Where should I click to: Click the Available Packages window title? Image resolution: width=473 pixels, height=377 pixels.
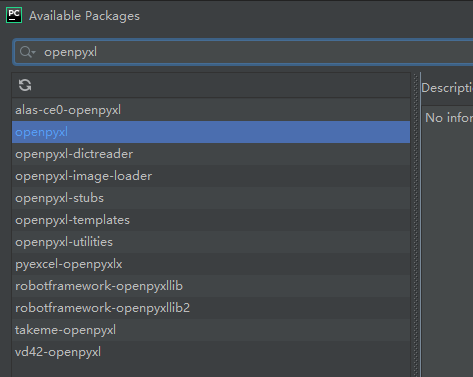pos(84,16)
